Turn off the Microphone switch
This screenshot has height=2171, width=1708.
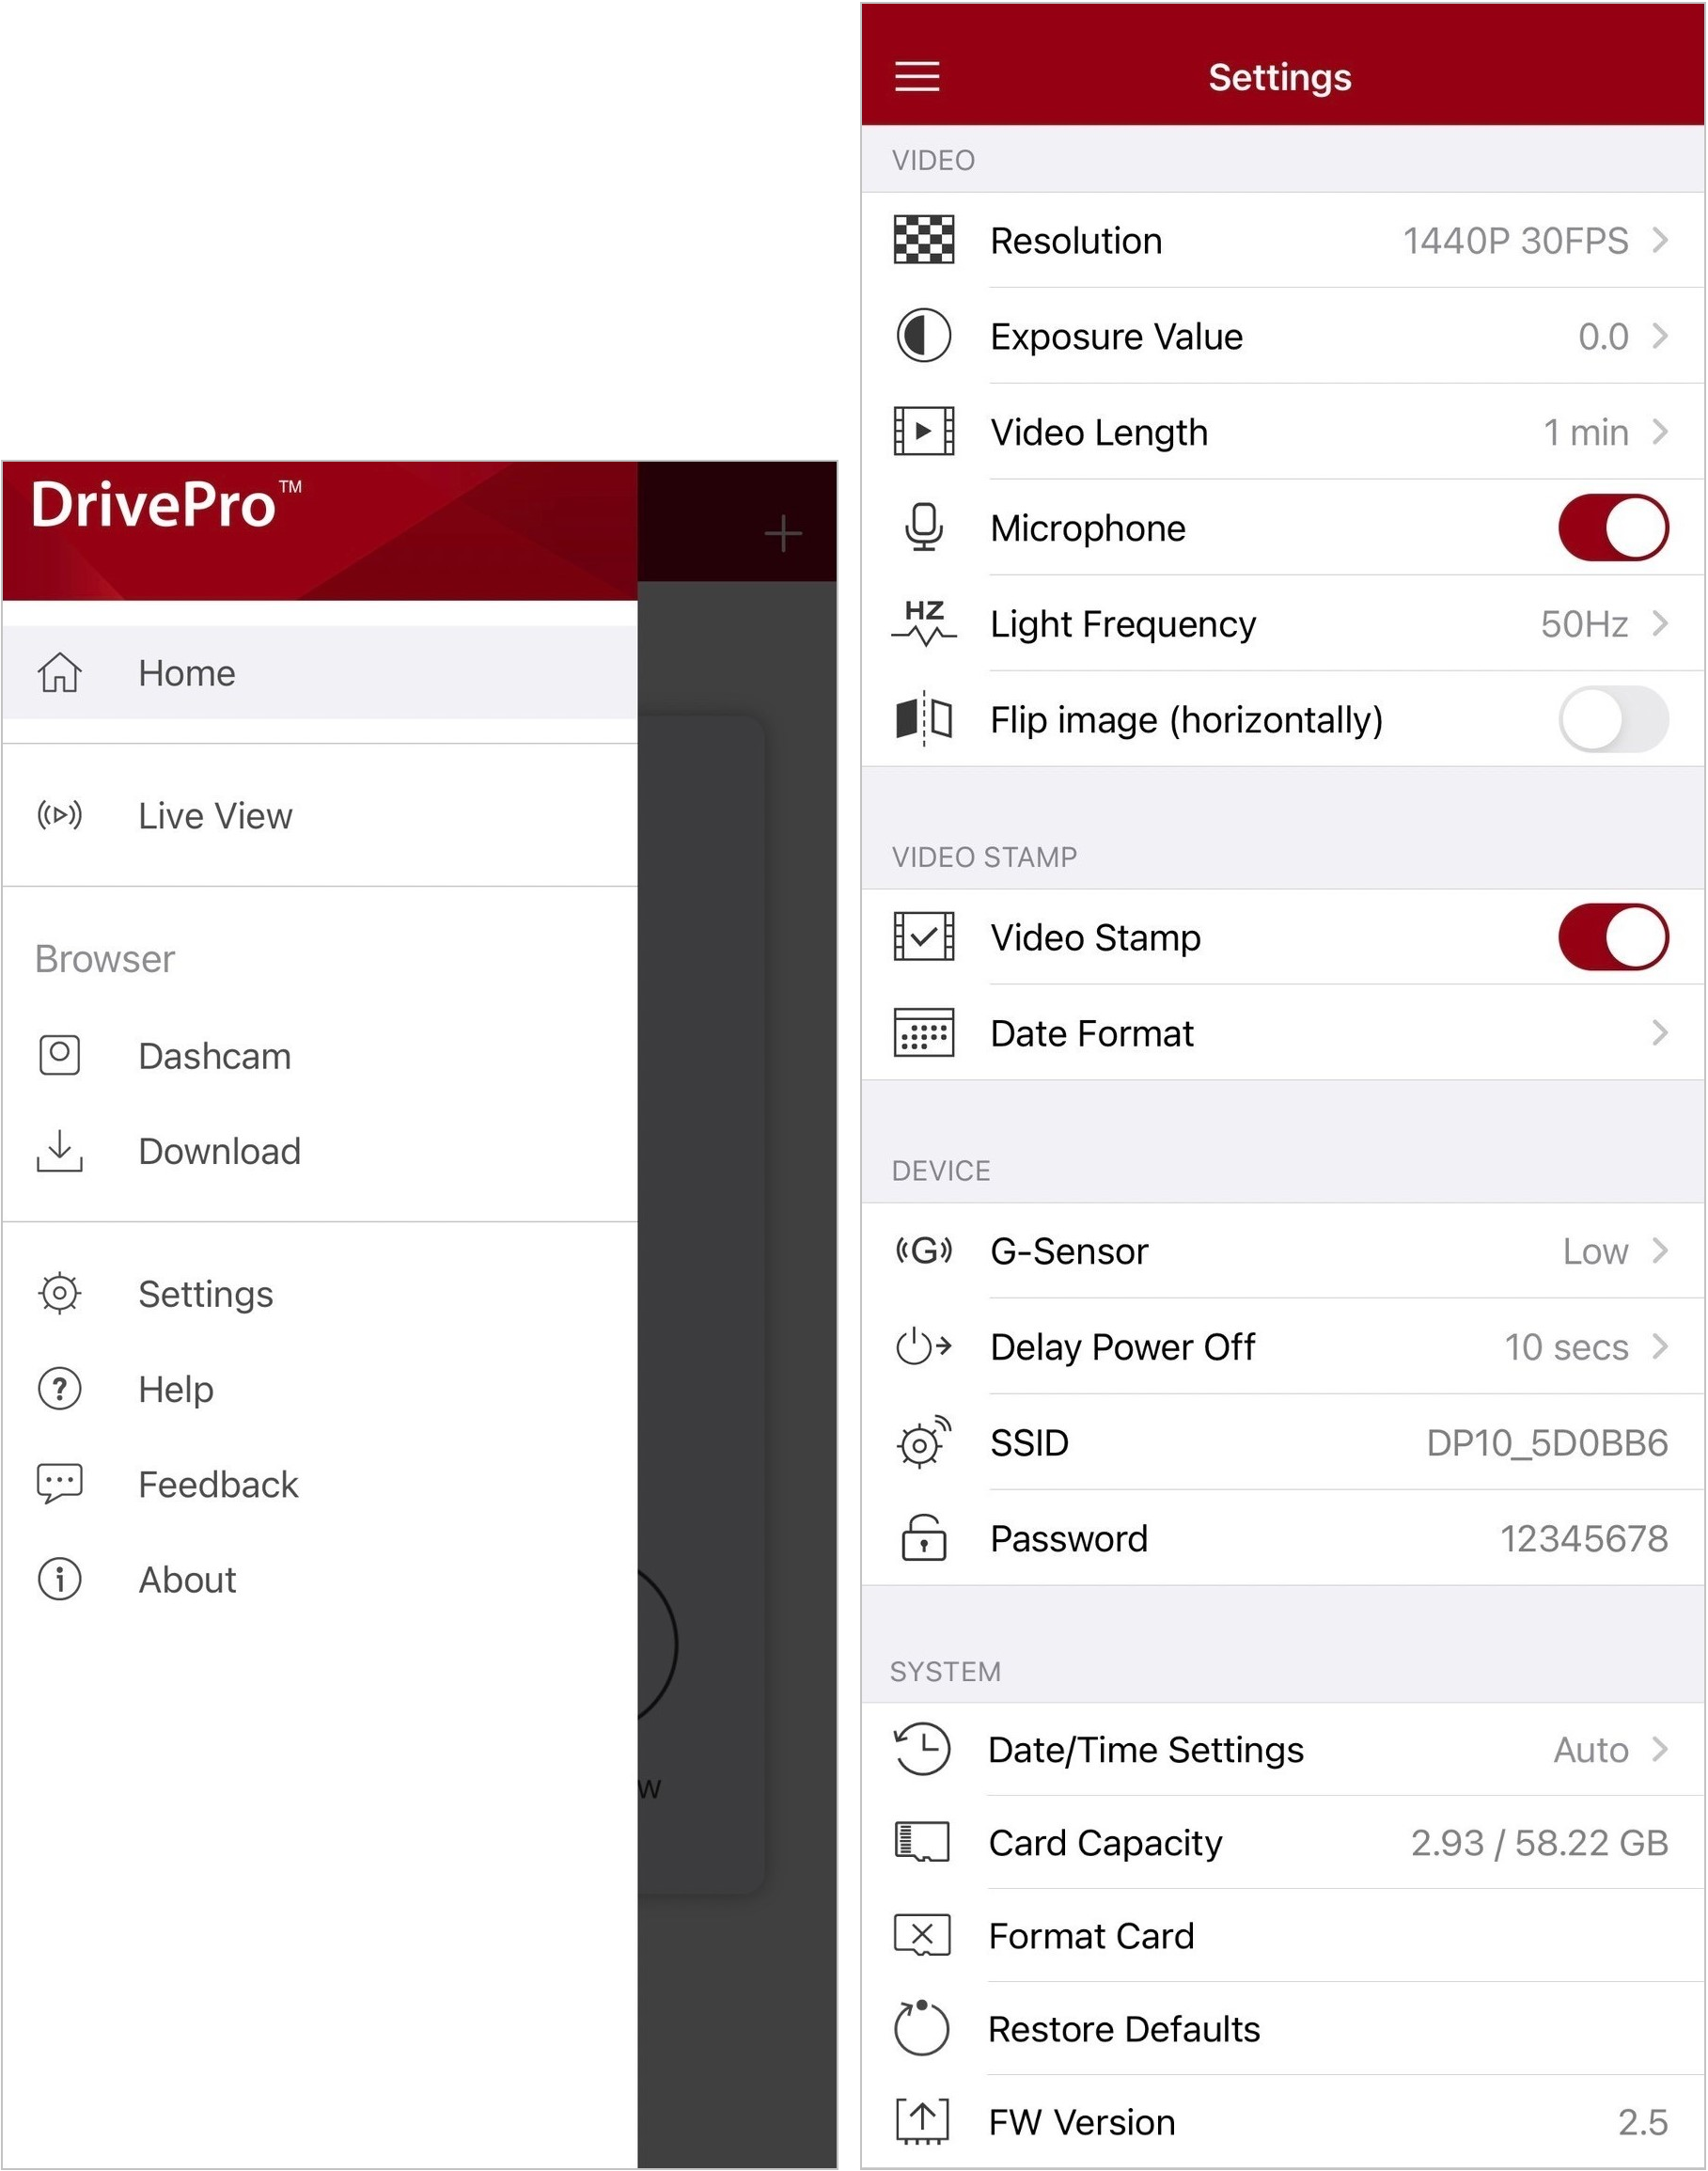1613,528
